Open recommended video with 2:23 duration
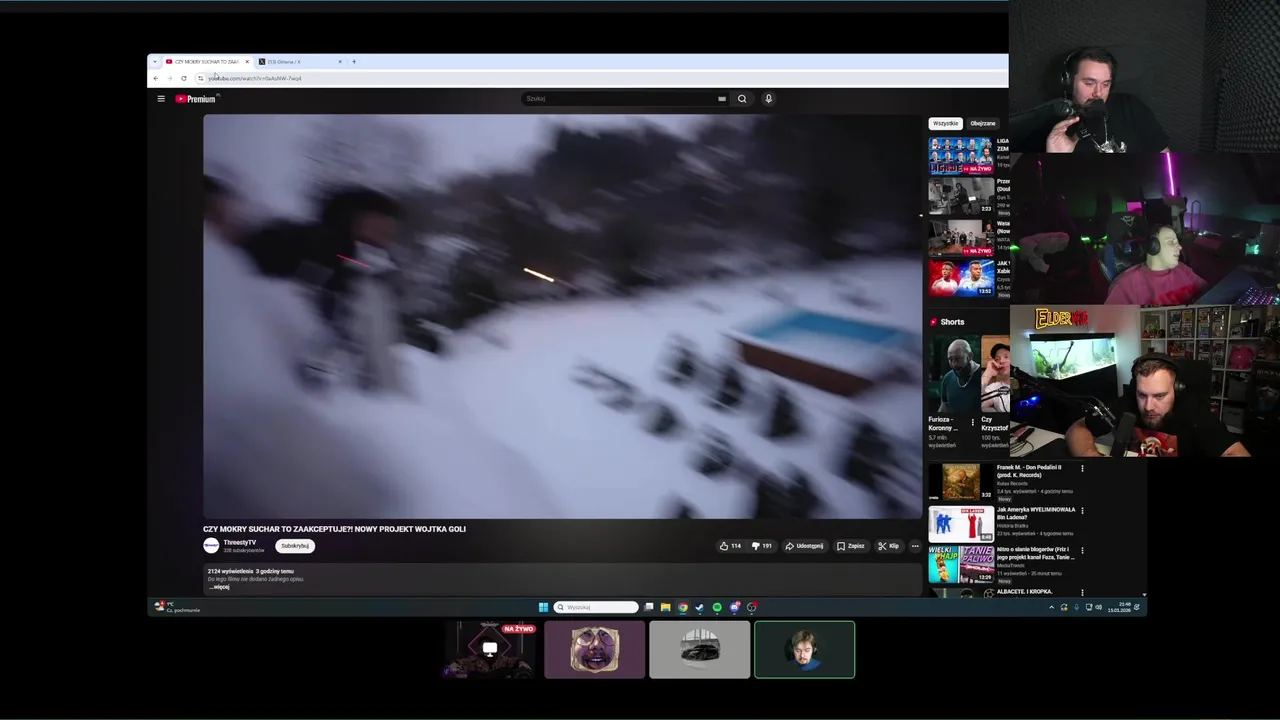 (961, 197)
